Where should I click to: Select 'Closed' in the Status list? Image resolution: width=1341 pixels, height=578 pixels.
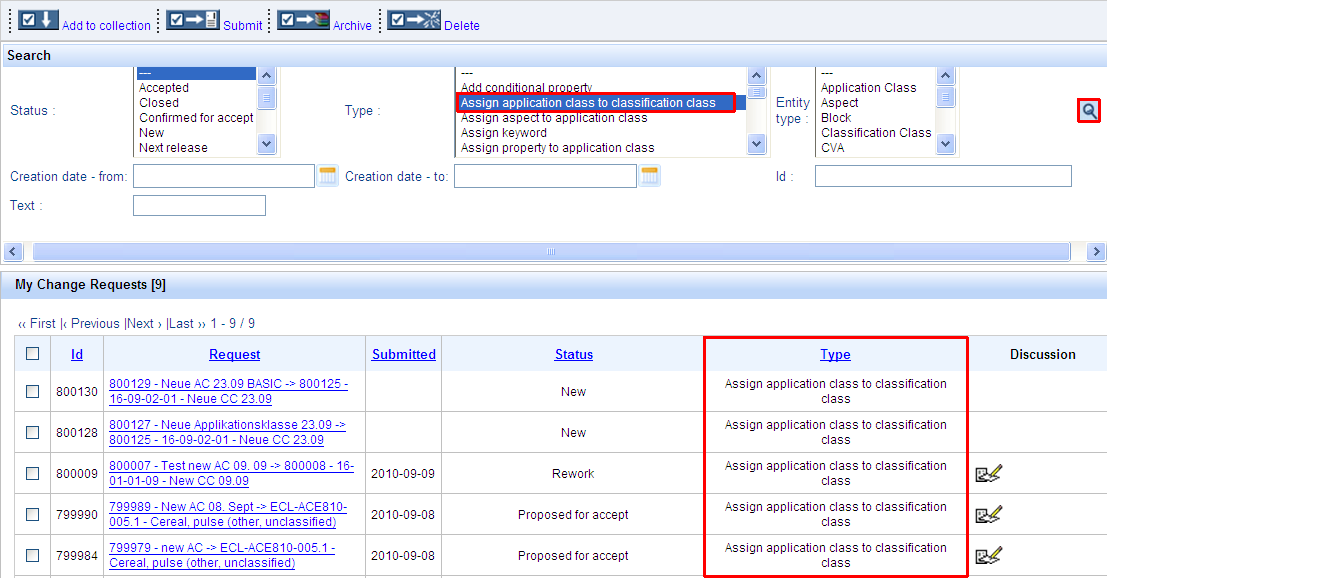pyautogui.click(x=159, y=103)
